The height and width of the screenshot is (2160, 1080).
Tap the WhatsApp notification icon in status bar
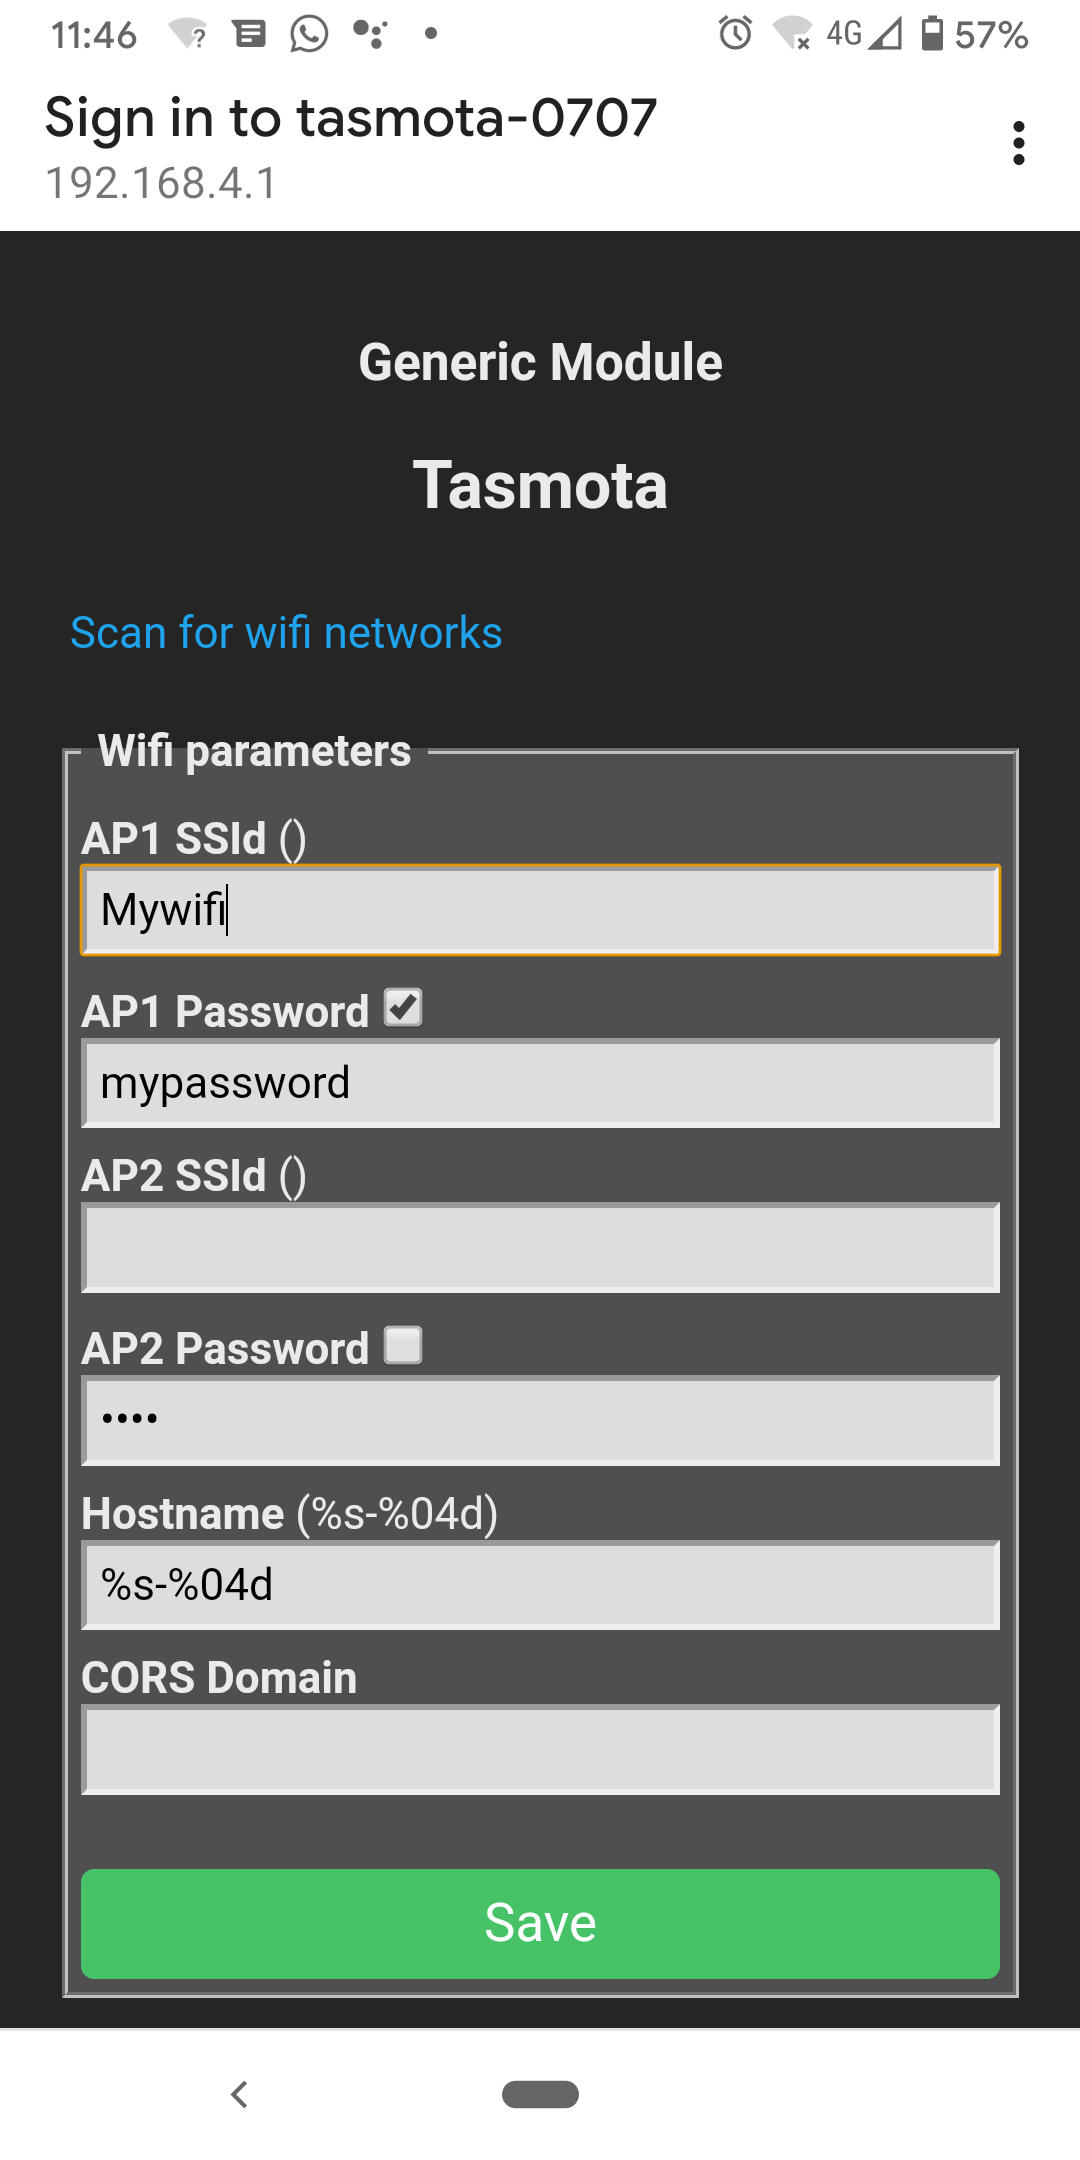click(x=307, y=34)
